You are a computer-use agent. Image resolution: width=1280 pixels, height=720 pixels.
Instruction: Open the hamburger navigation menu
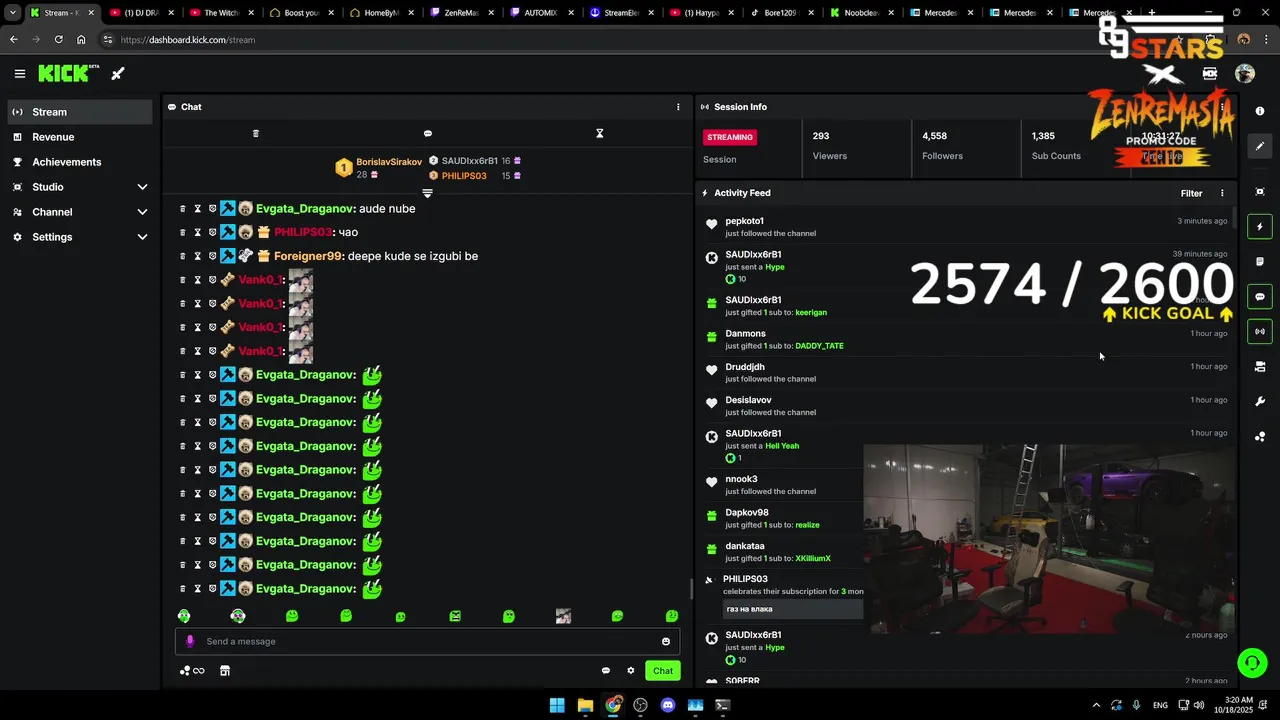click(x=19, y=73)
